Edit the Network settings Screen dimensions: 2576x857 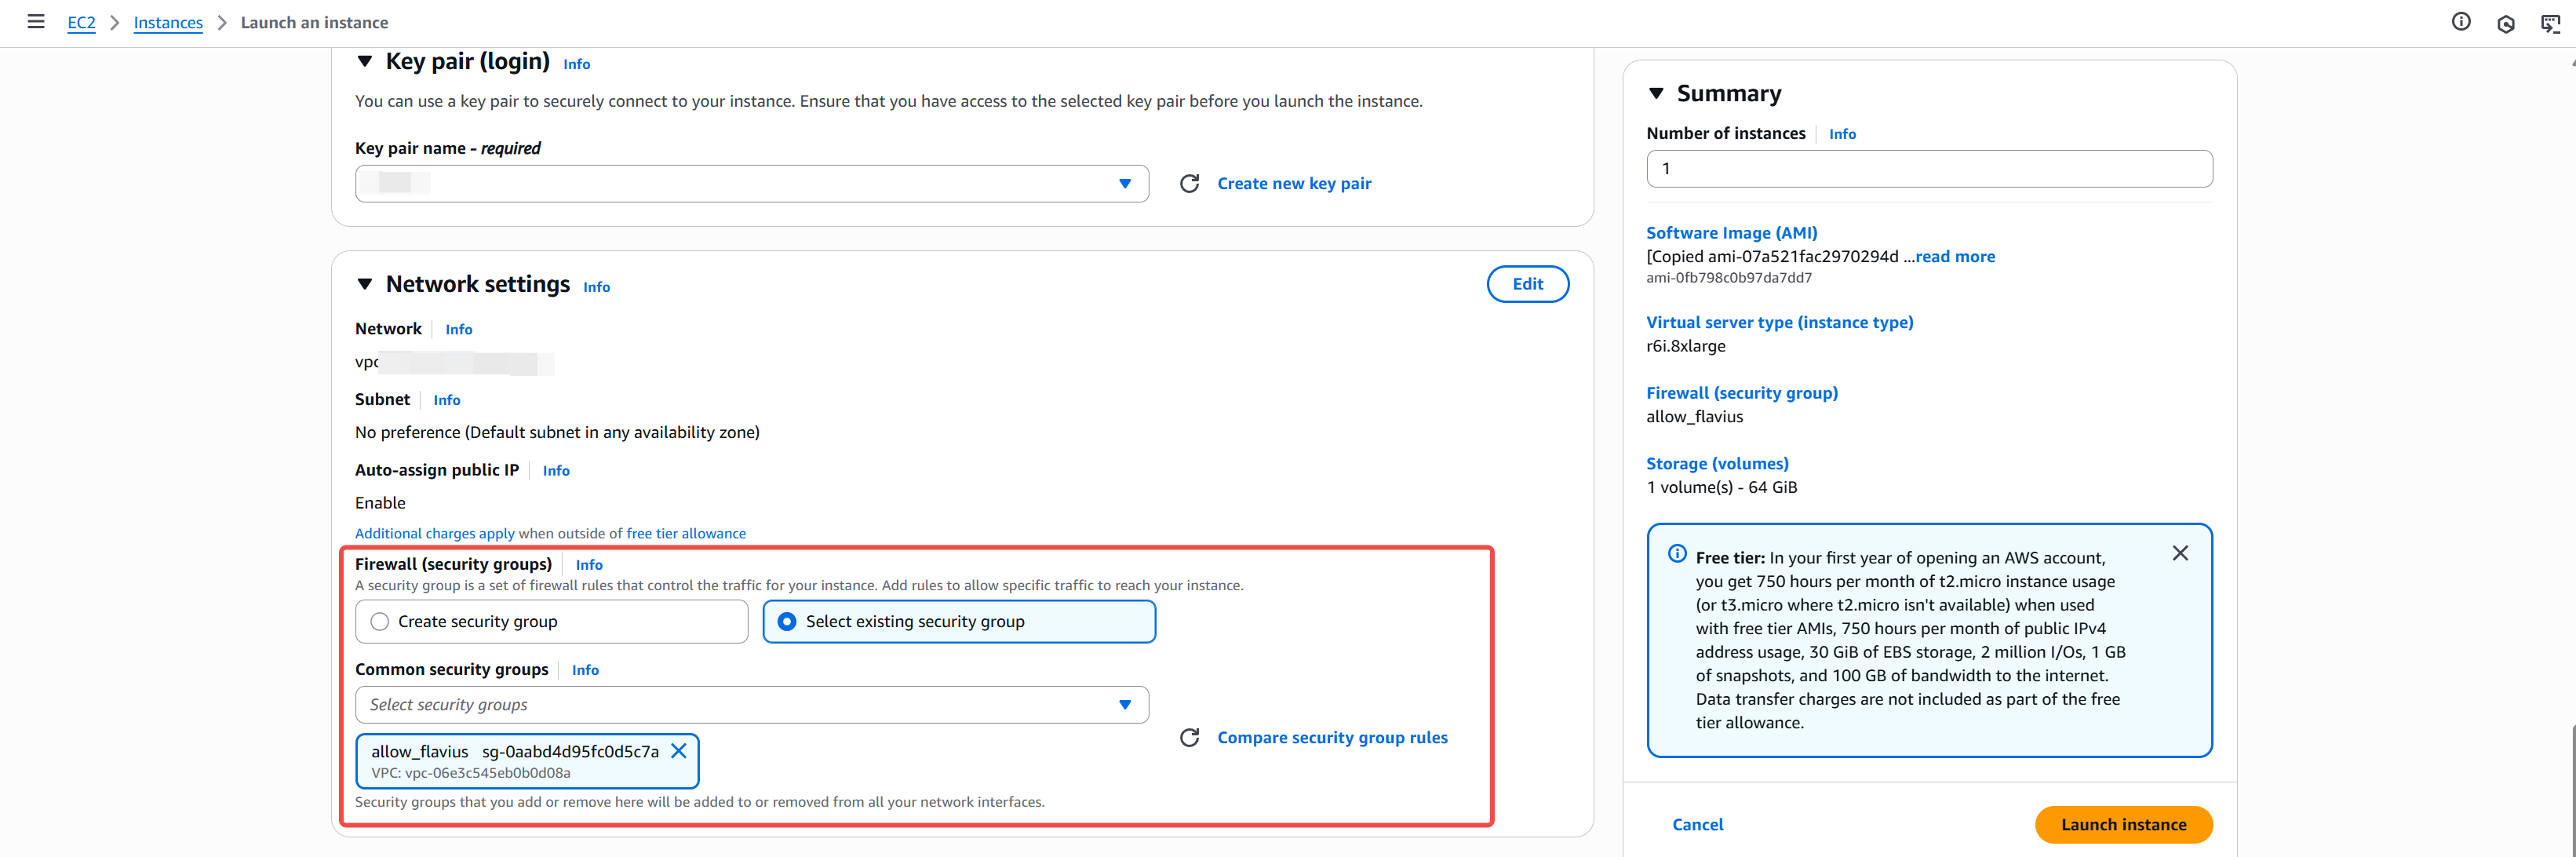(x=1527, y=284)
